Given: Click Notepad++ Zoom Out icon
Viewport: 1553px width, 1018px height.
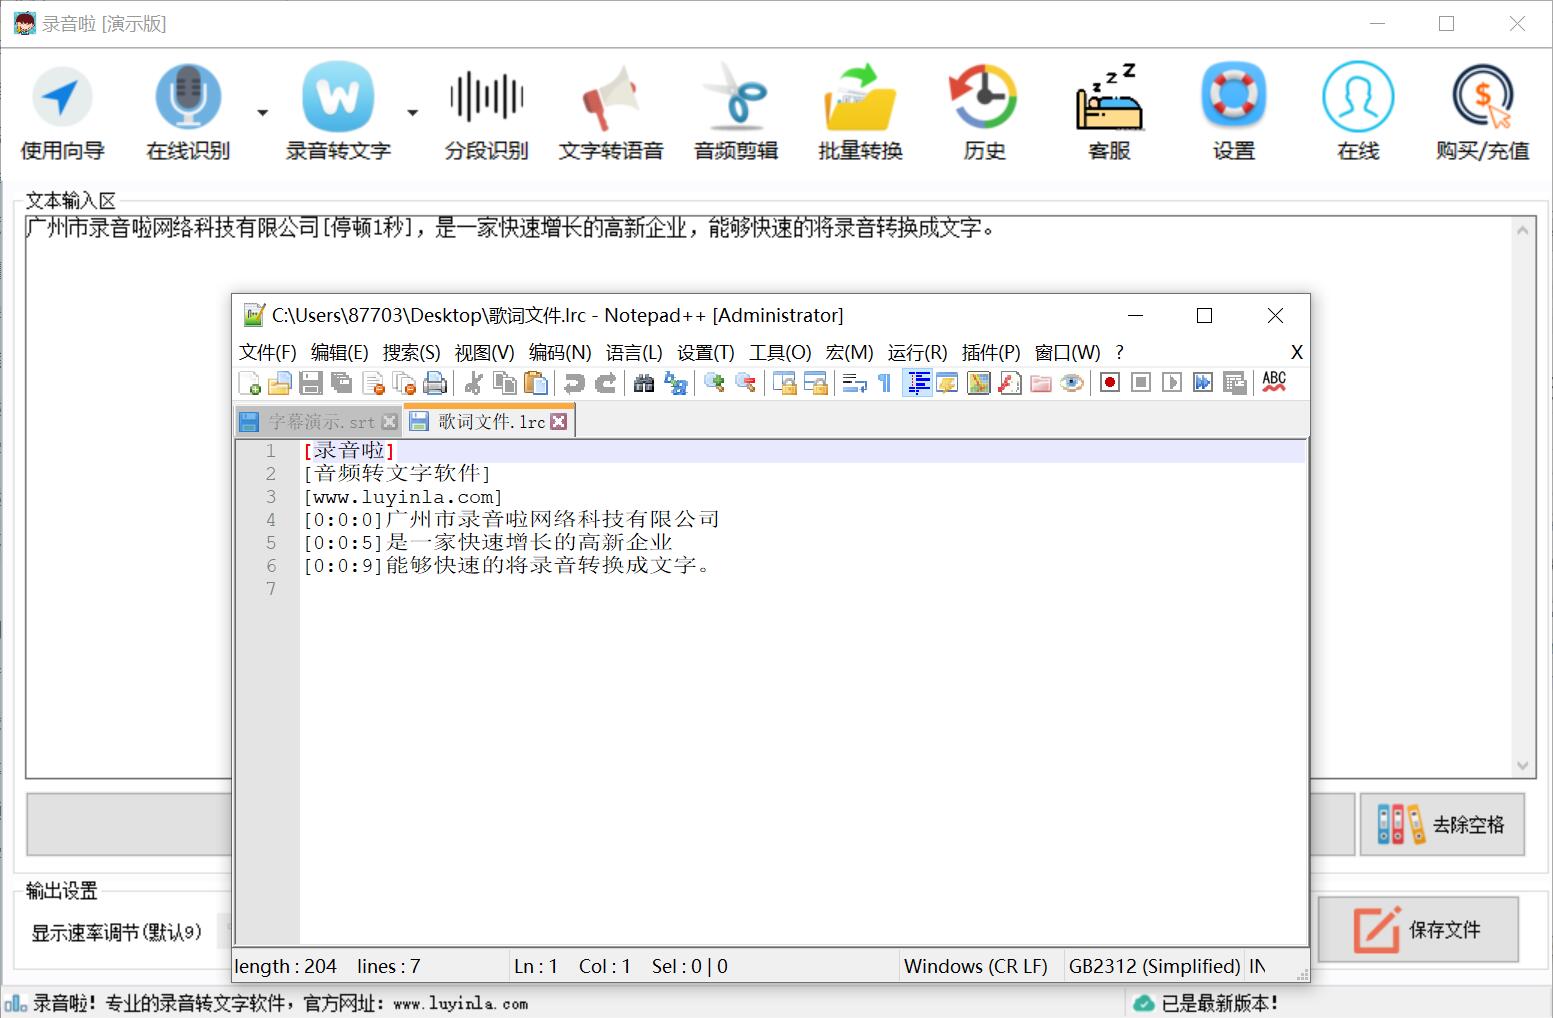Looking at the screenshot, I should (x=745, y=383).
